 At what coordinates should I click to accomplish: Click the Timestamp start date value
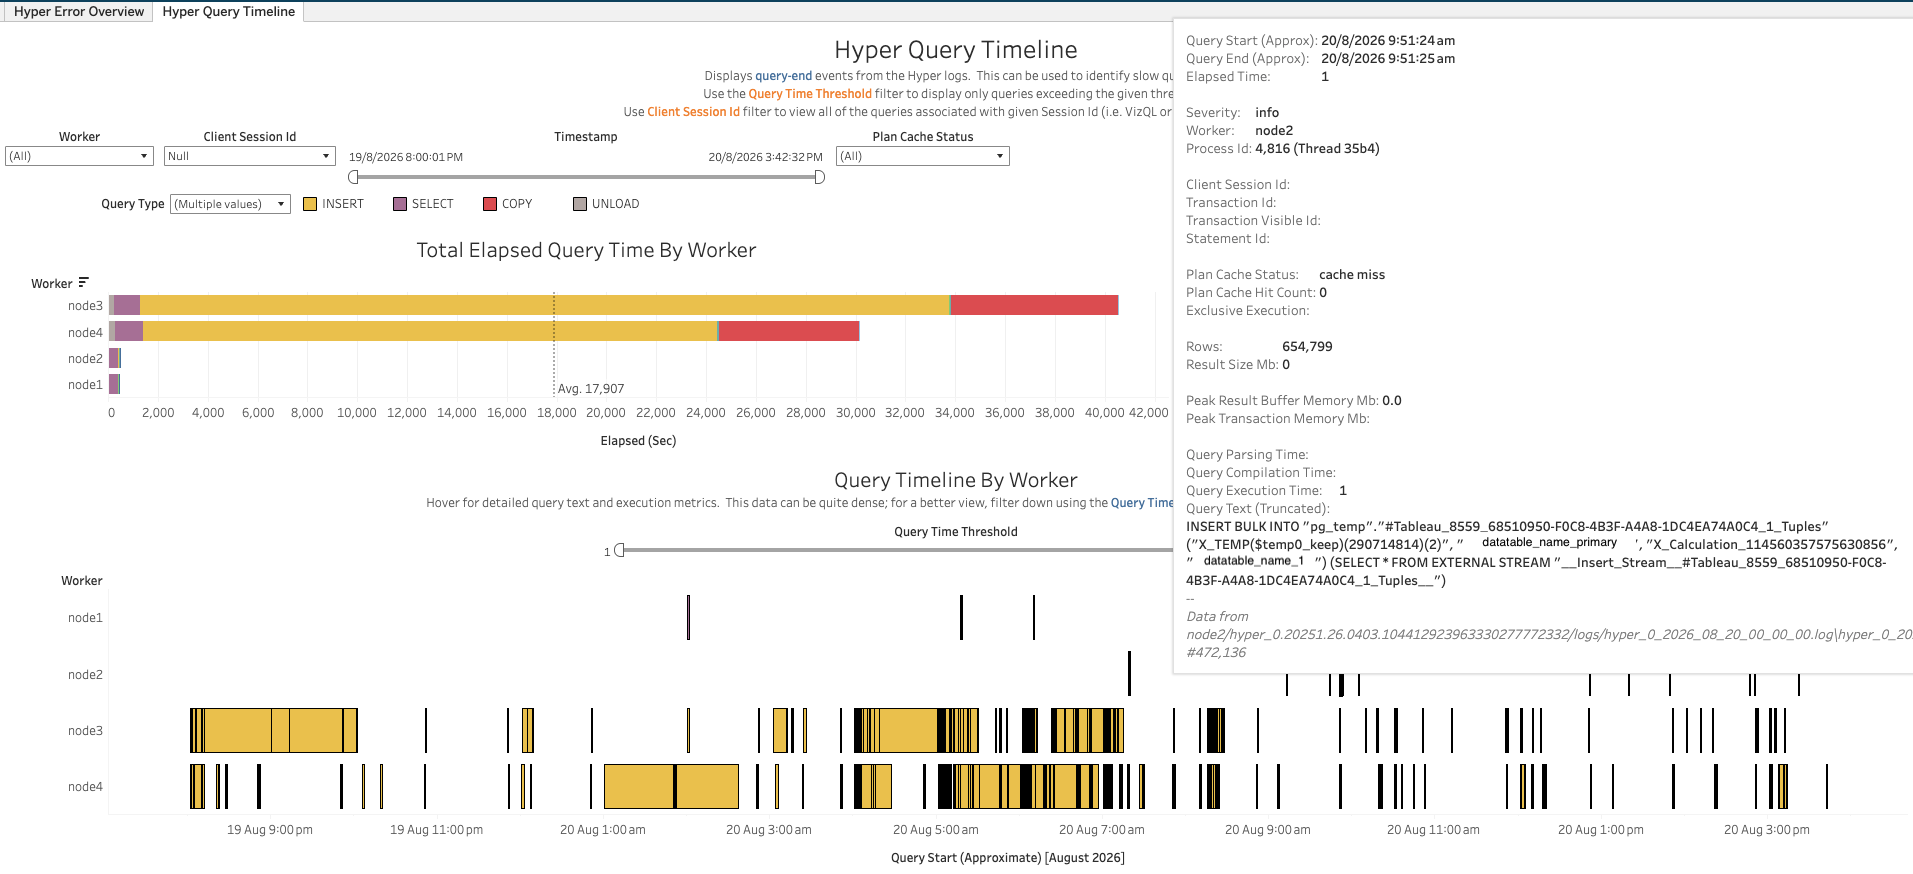[x=406, y=157]
